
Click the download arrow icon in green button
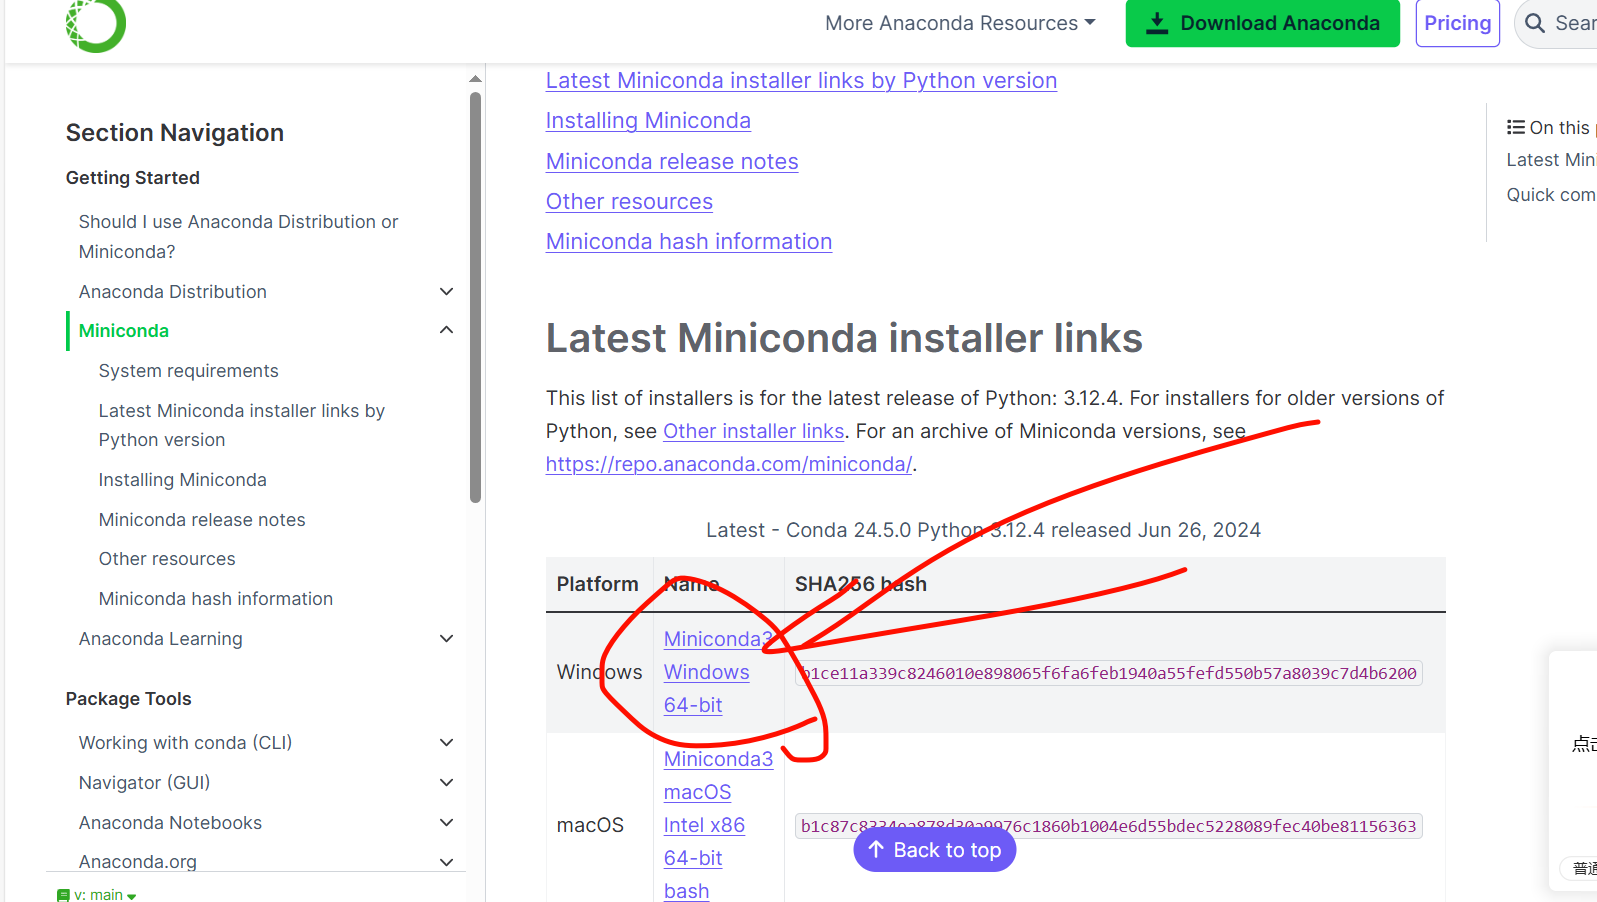pos(1157,23)
